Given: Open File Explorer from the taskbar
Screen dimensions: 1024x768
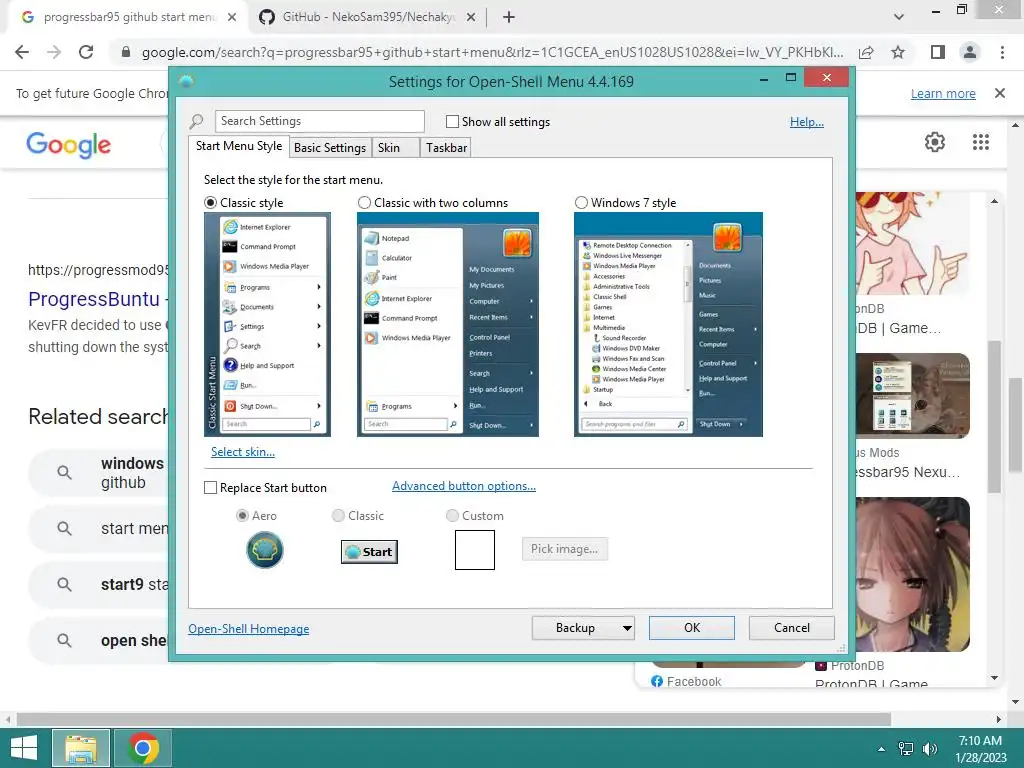Looking at the screenshot, I should pyautogui.click(x=81, y=748).
